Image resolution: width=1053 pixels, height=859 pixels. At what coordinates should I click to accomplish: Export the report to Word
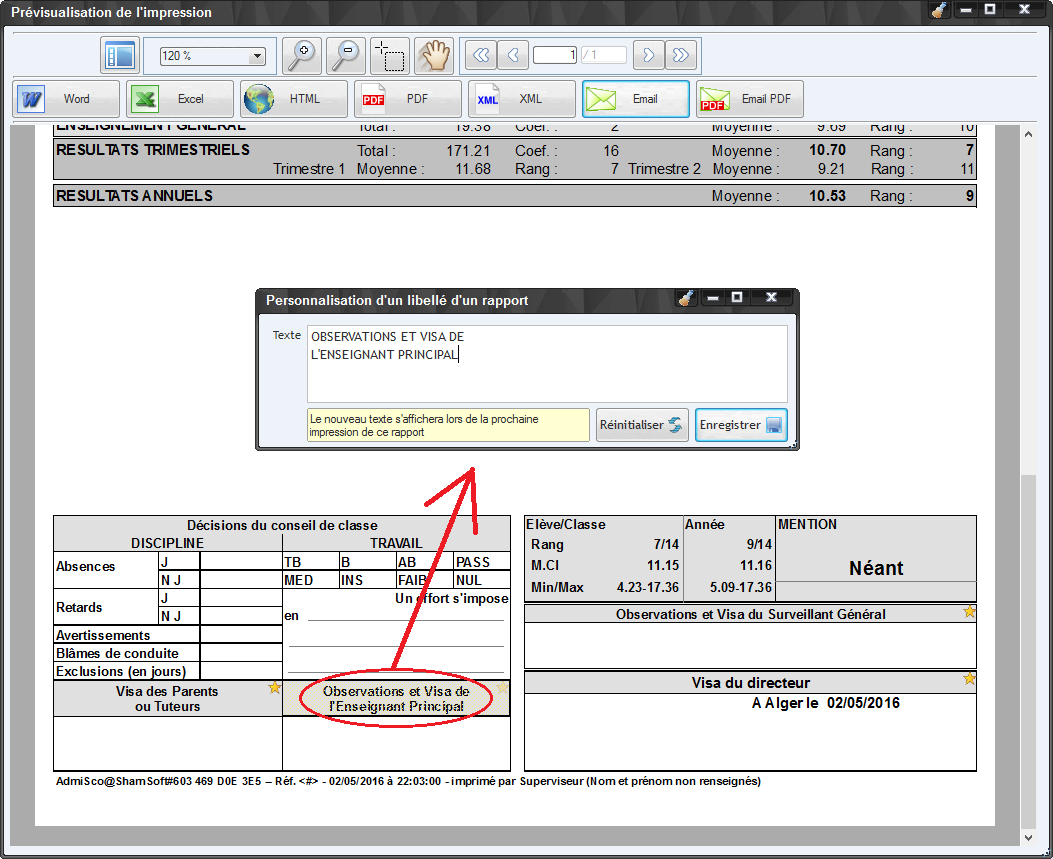click(66, 99)
